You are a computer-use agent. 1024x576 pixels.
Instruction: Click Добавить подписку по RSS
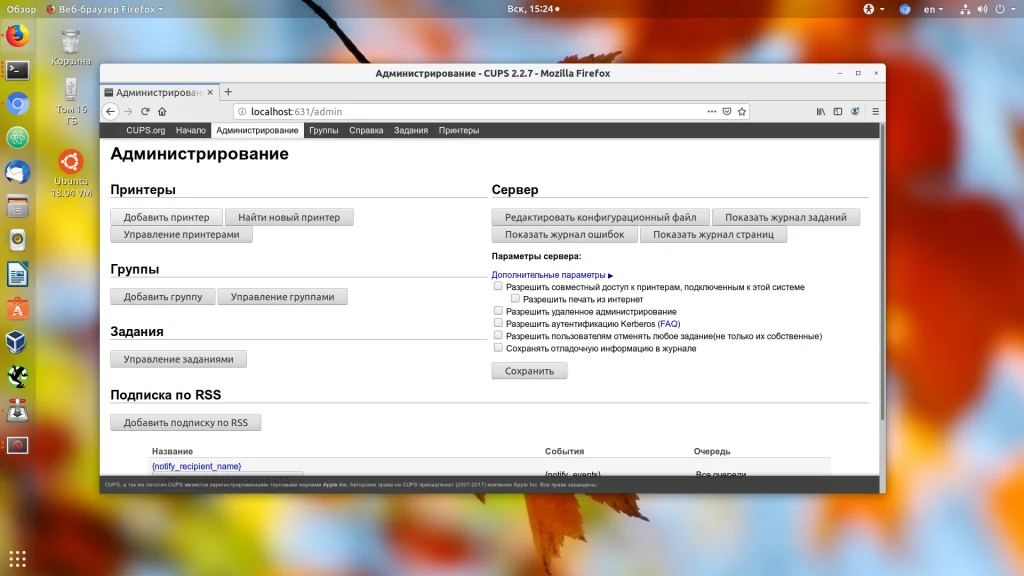click(186, 423)
